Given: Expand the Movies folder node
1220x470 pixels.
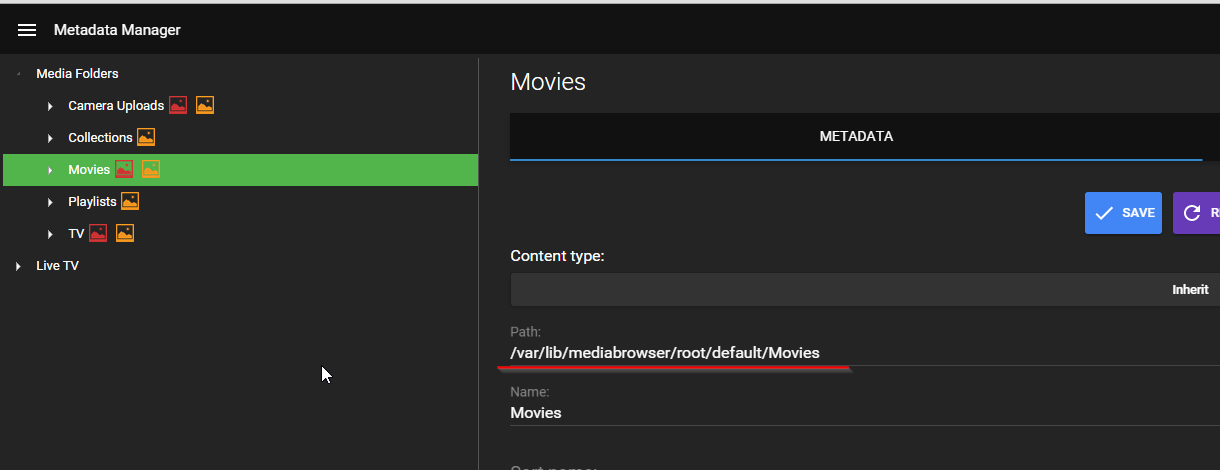Looking at the screenshot, I should pos(51,170).
